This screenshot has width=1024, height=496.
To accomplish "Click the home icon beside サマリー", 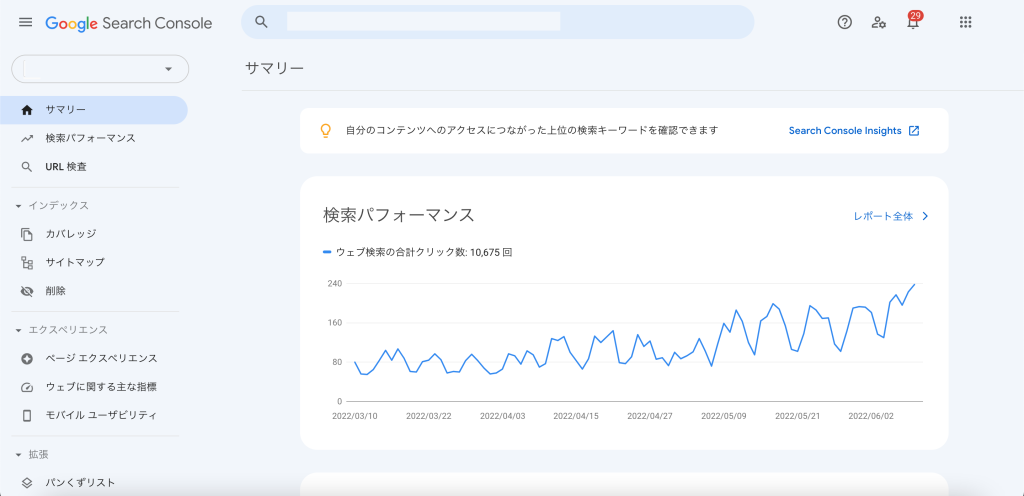I will point(27,110).
